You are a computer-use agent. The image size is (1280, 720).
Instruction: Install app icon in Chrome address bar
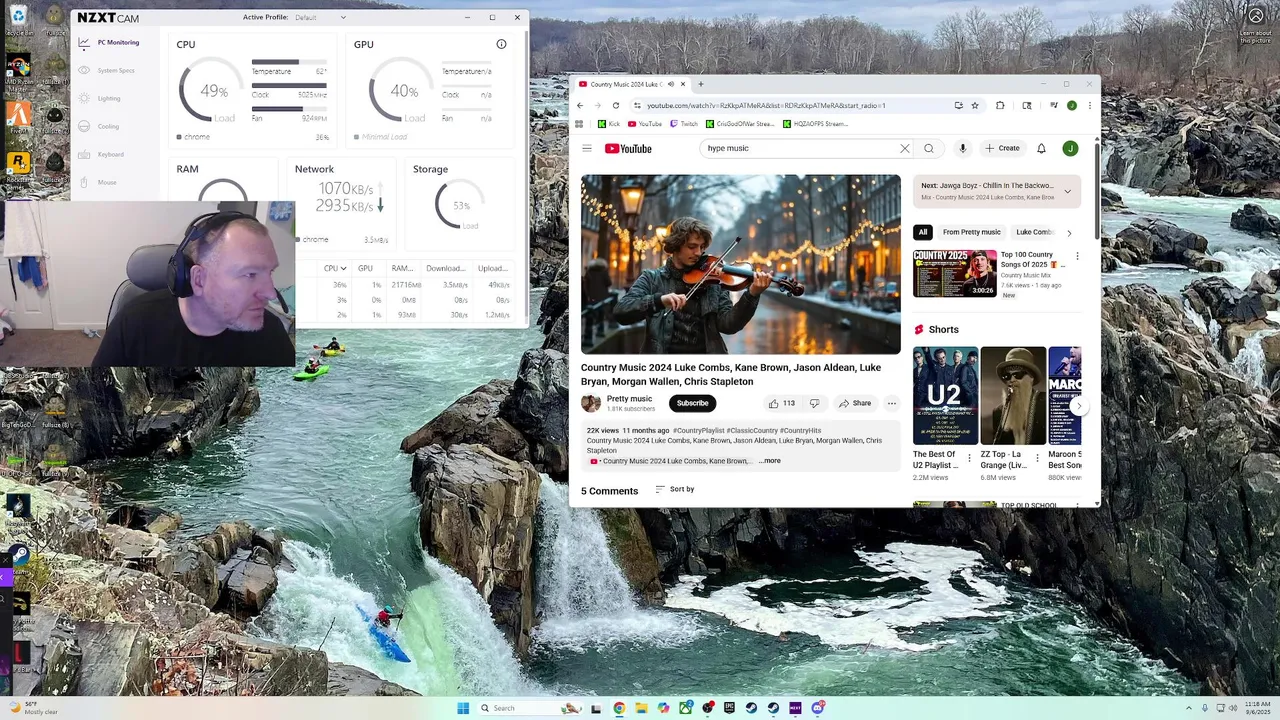[x=958, y=105]
